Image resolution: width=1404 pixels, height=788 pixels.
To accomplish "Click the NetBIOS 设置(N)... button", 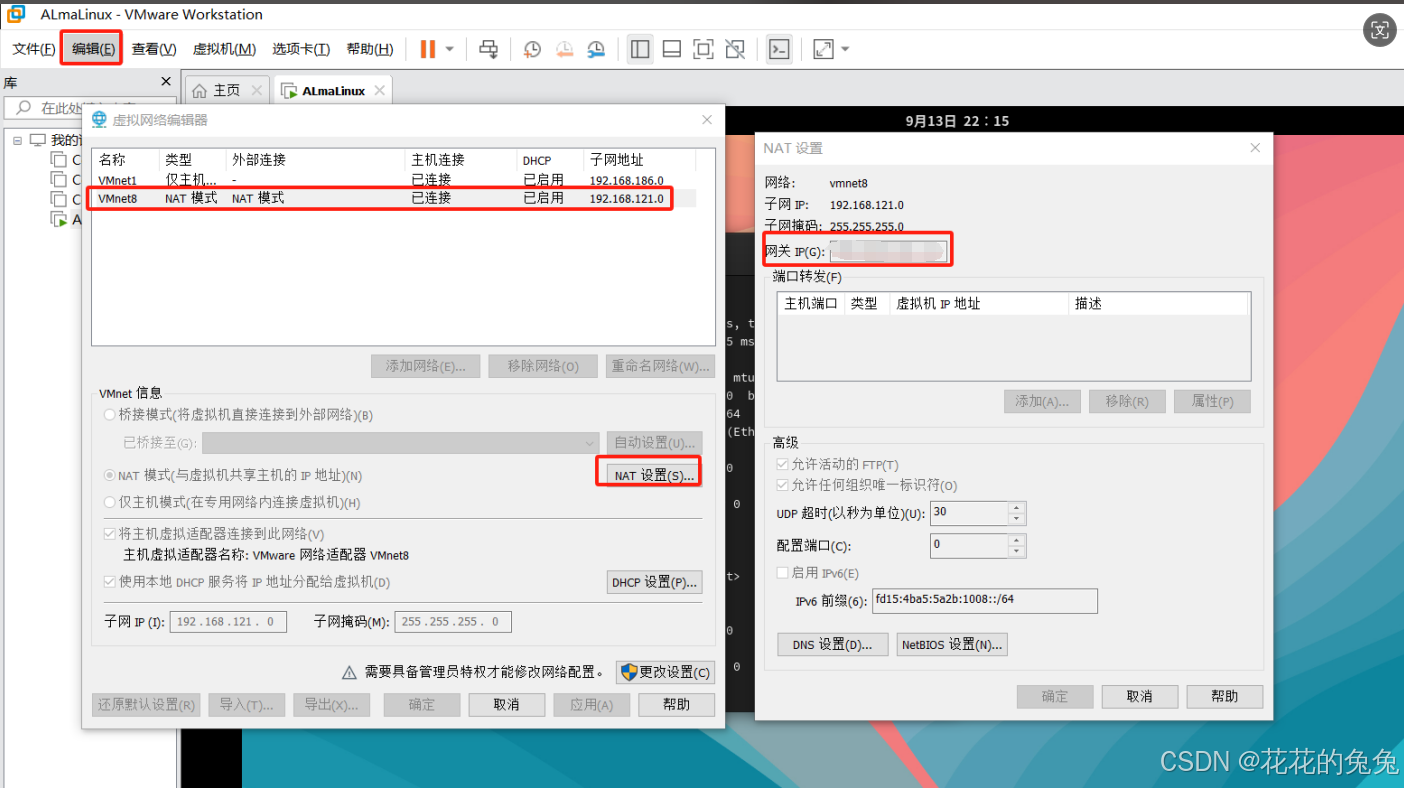I will coord(952,645).
